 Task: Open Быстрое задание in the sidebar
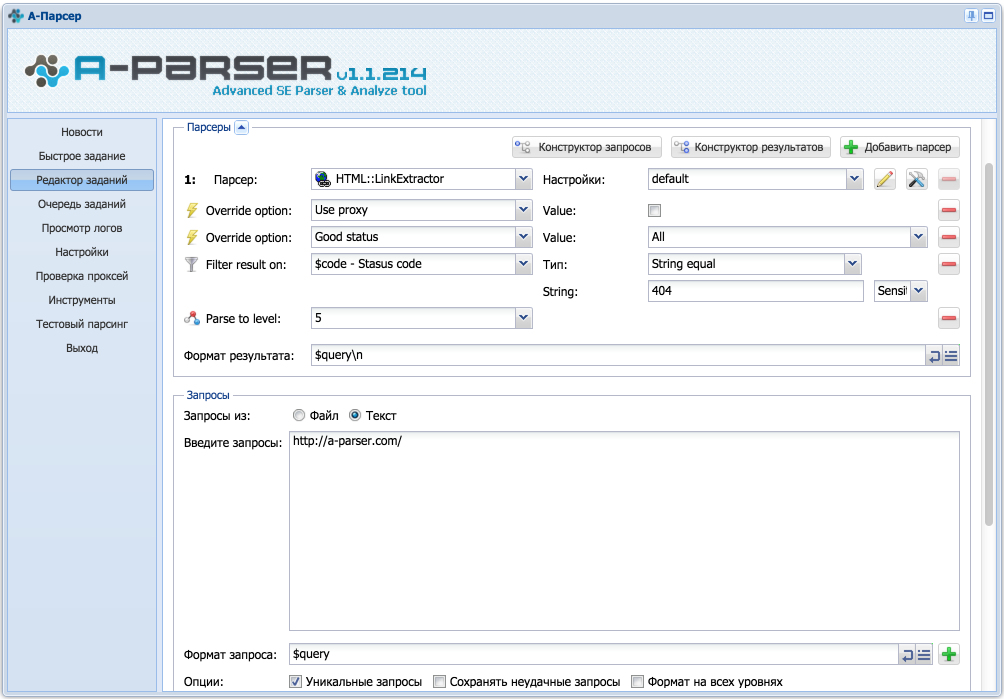(82, 156)
